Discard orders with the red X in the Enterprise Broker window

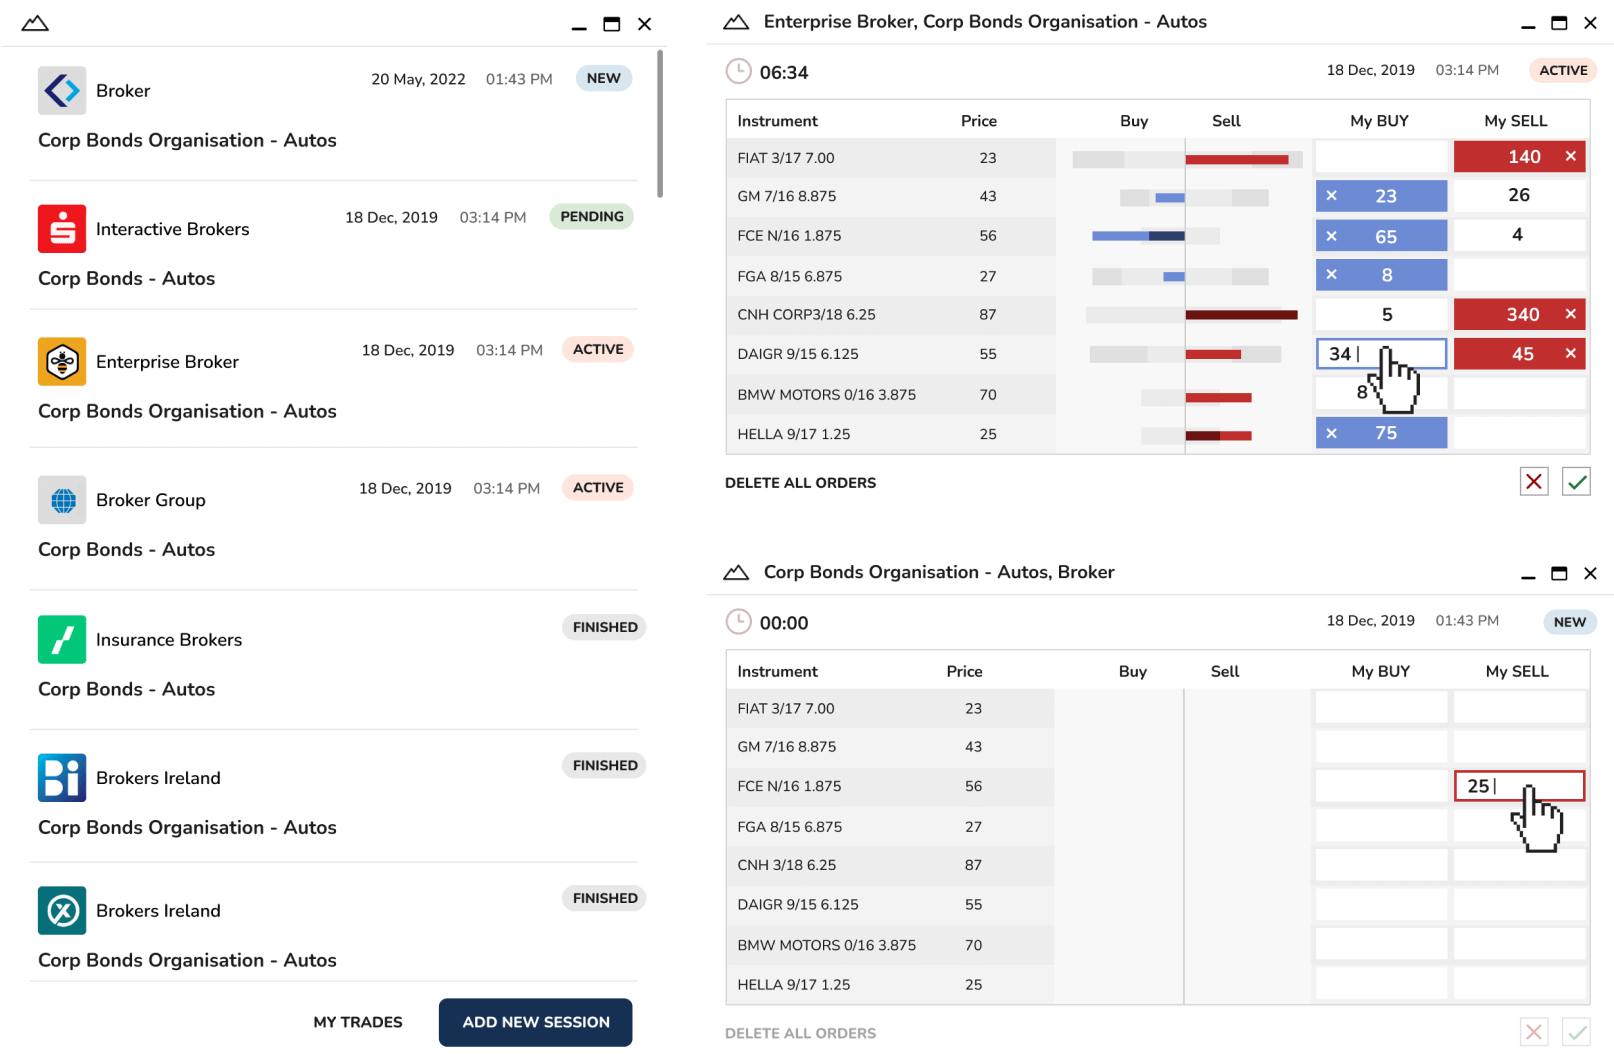pos(1534,482)
